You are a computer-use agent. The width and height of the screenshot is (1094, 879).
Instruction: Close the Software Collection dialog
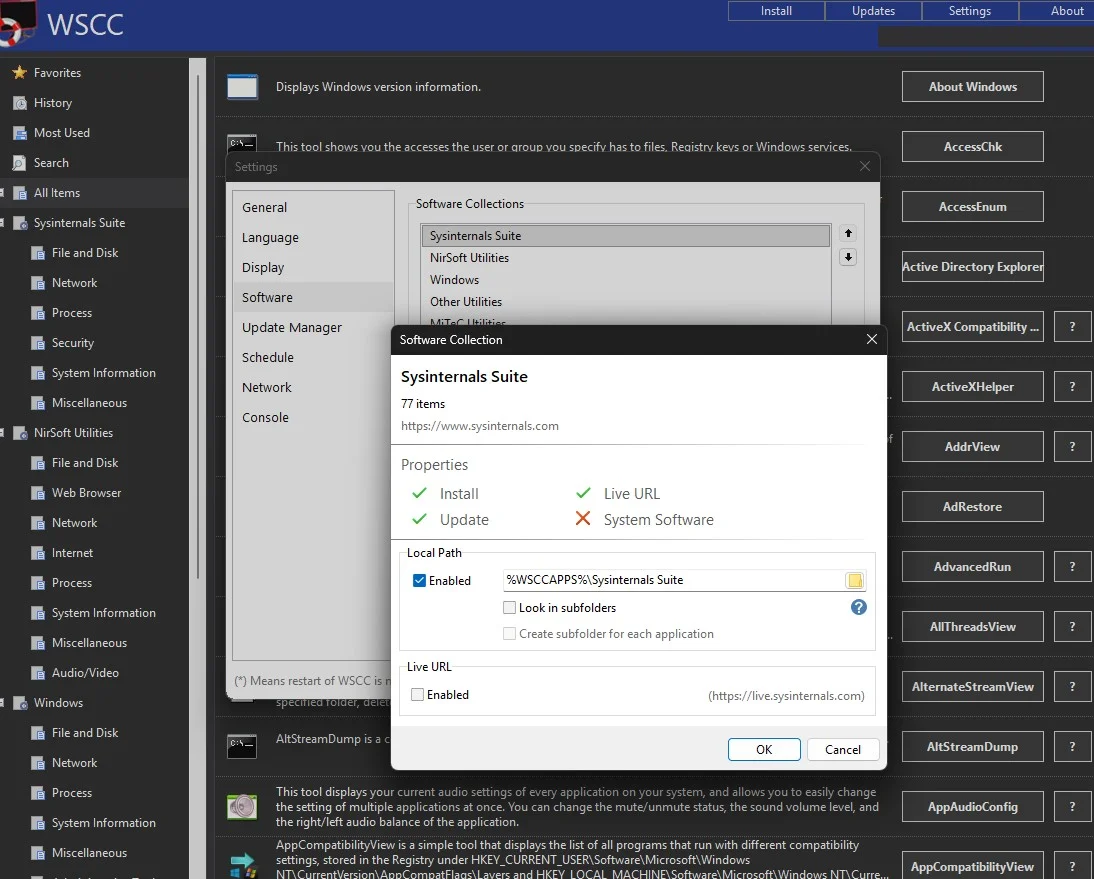coord(871,339)
